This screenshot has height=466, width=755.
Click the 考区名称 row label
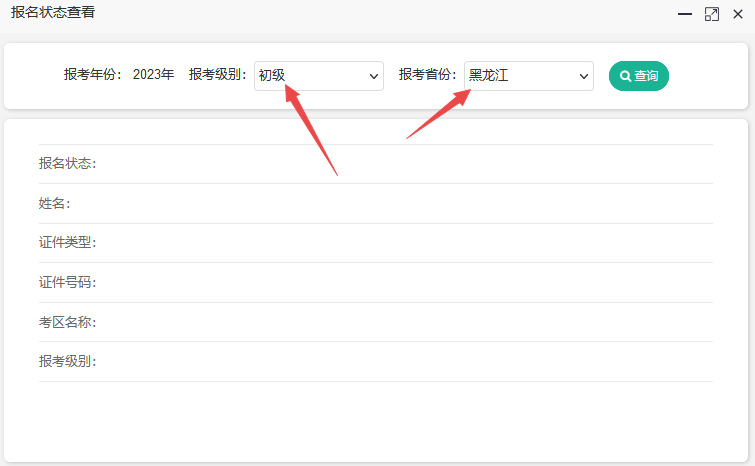pos(68,322)
